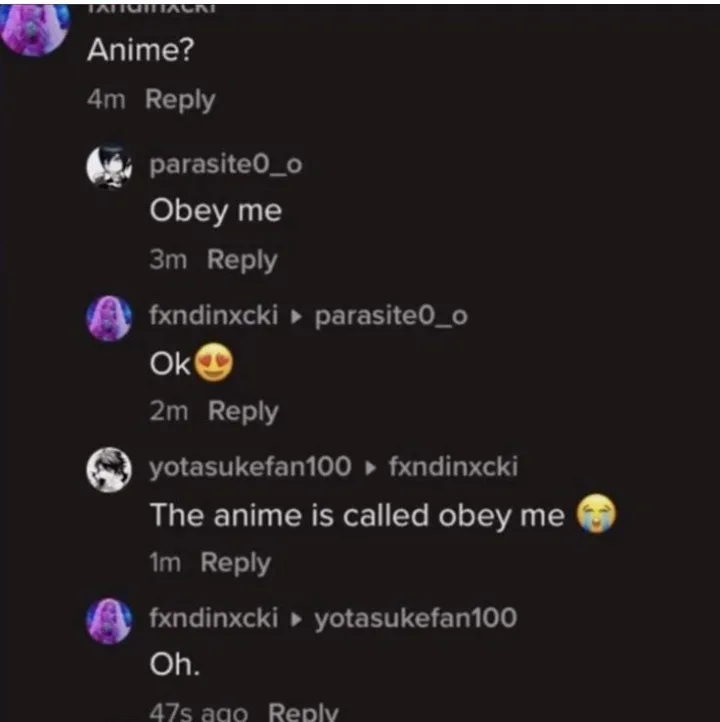Select the comment text "The anime is called obey me"
Image resolution: width=720 pixels, height=722 pixels.
coord(357,516)
